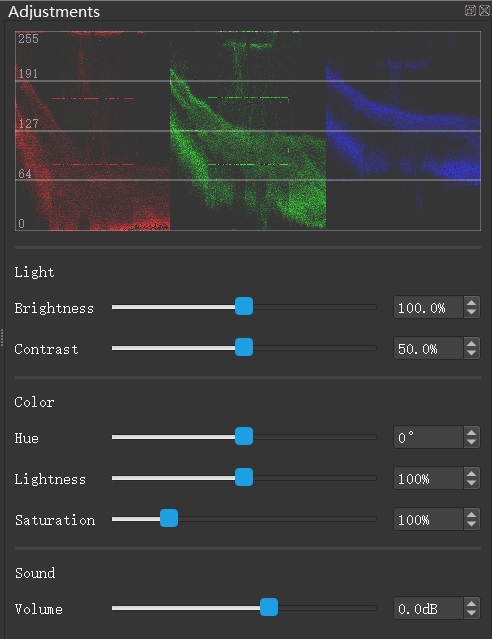Click the Brightness slider handle
This screenshot has height=639, width=492.
pyautogui.click(x=244, y=306)
